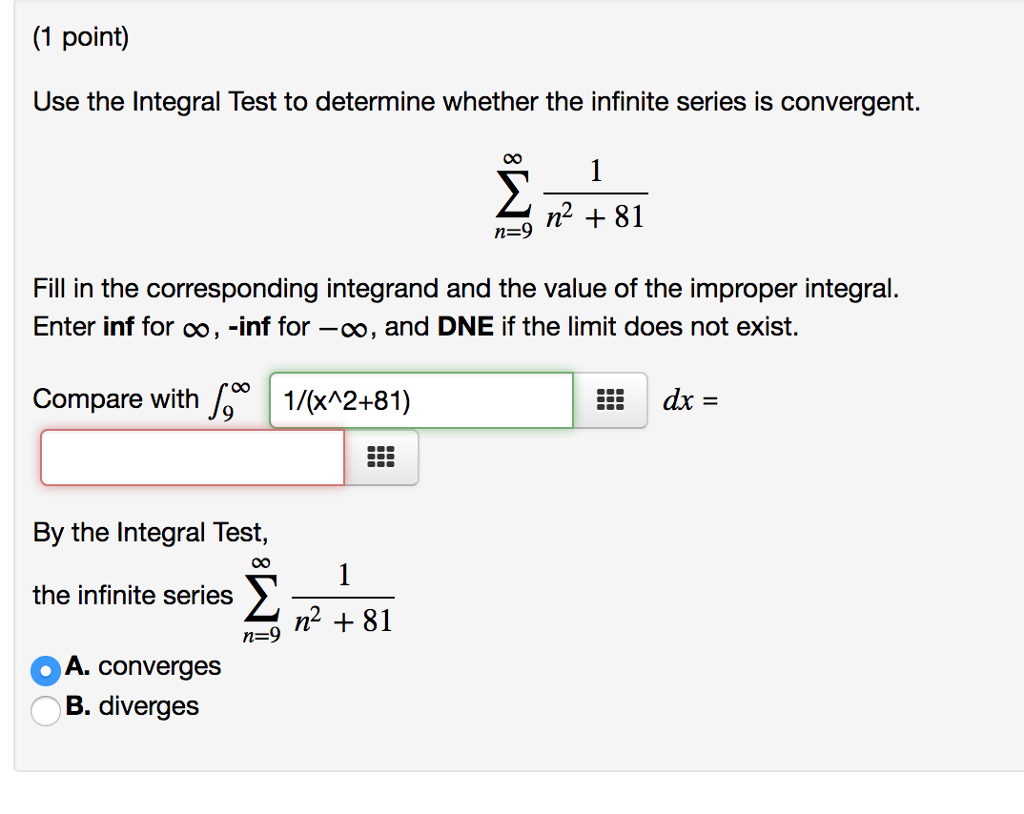Click the (1 point) heading text
Viewport: 1024px width, 814px height.
pos(80,36)
